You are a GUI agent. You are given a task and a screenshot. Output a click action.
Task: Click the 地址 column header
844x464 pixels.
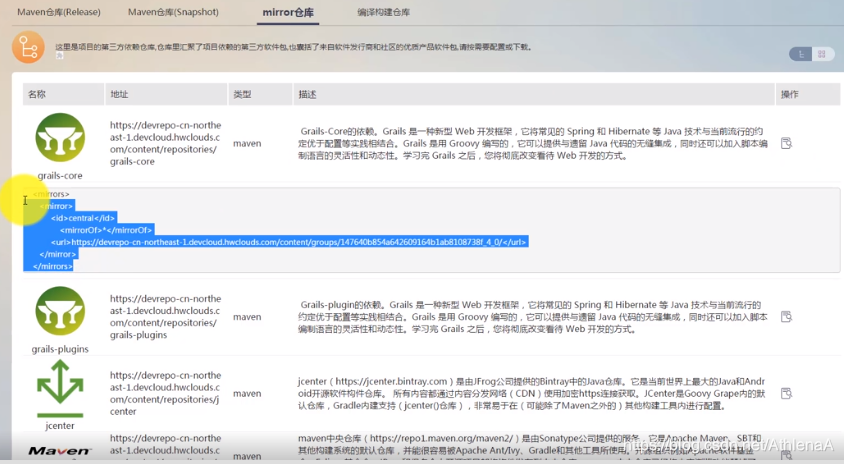pyautogui.click(x=166, y=94)
